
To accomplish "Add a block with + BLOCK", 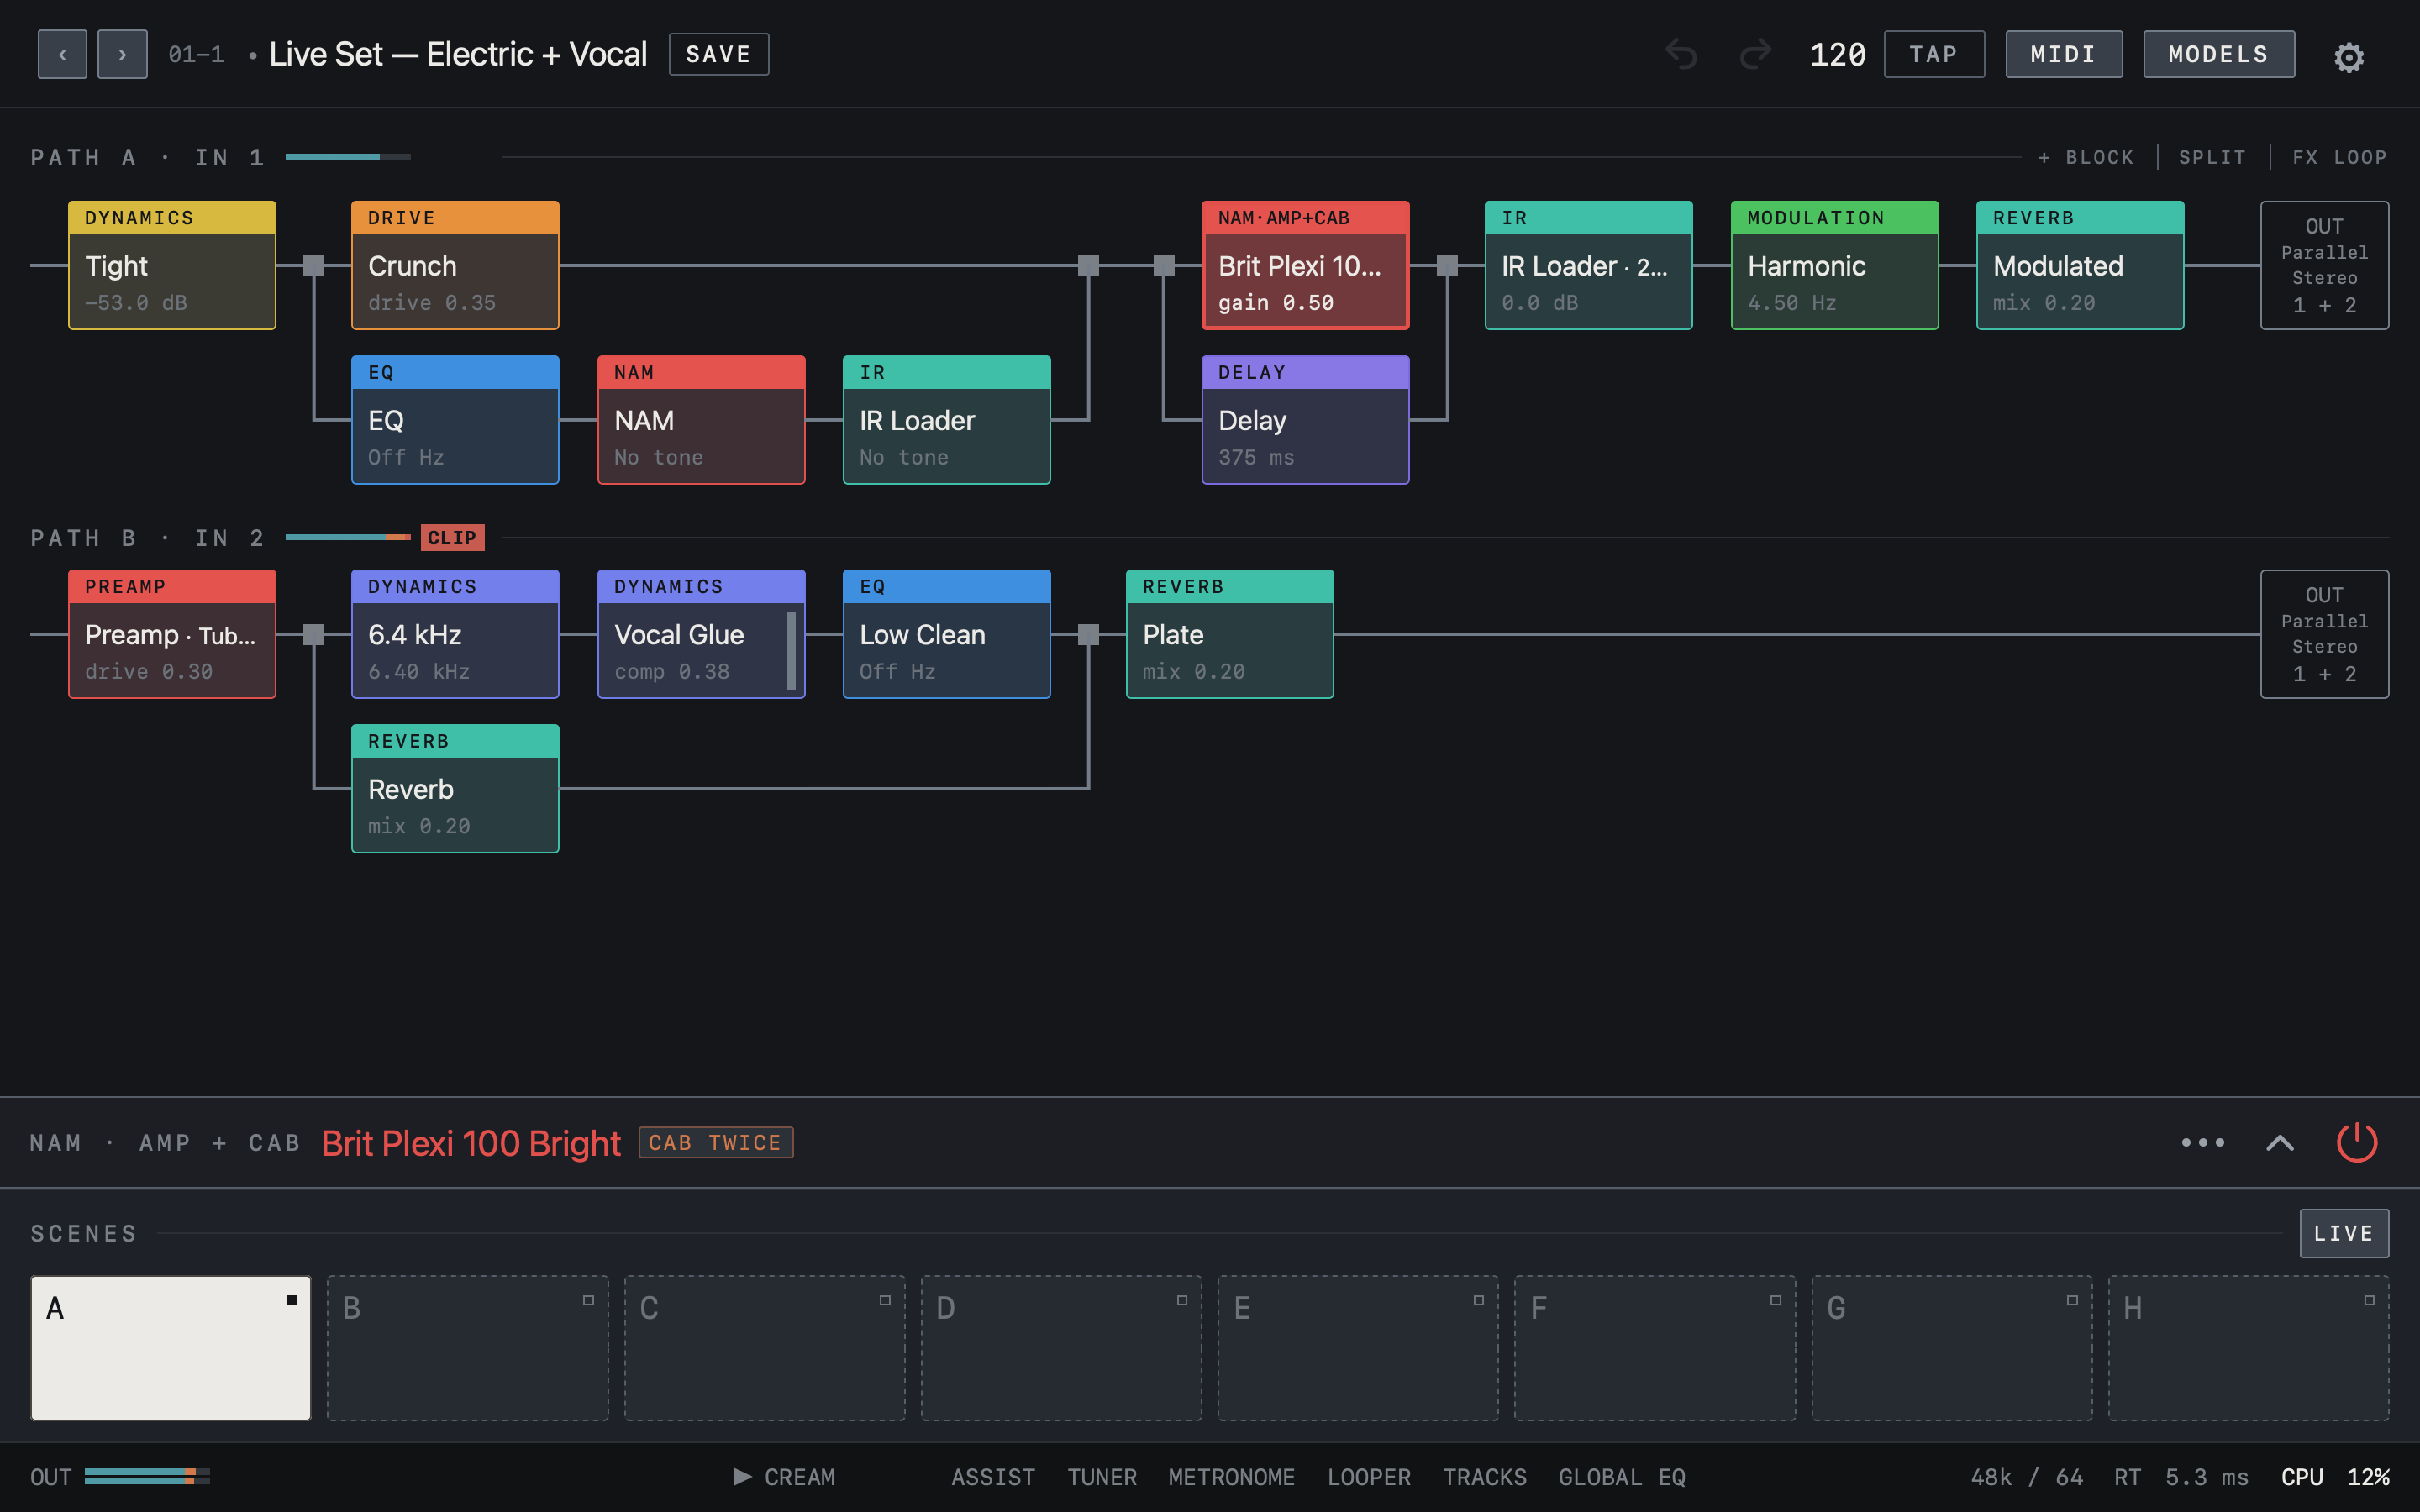I will (2085, 157).
